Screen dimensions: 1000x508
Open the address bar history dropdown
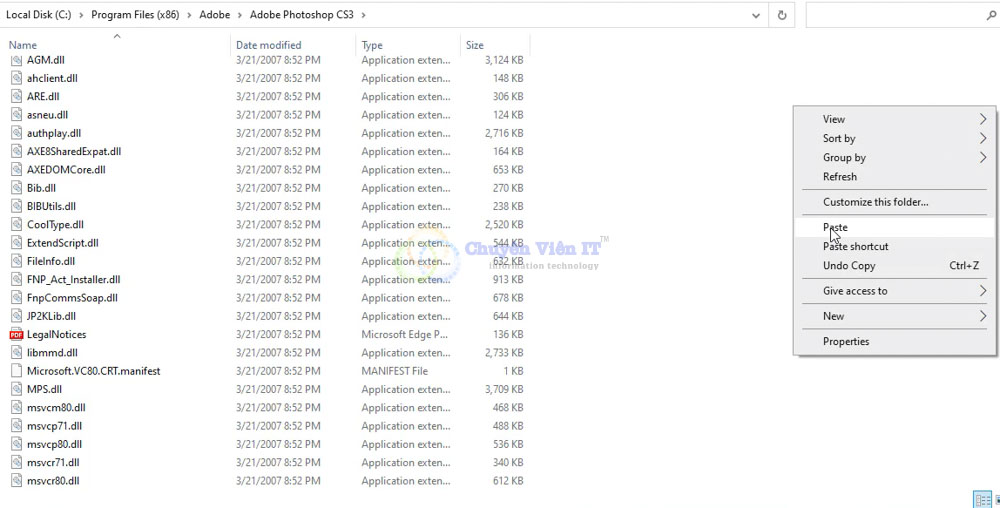[x=756, y=15]
